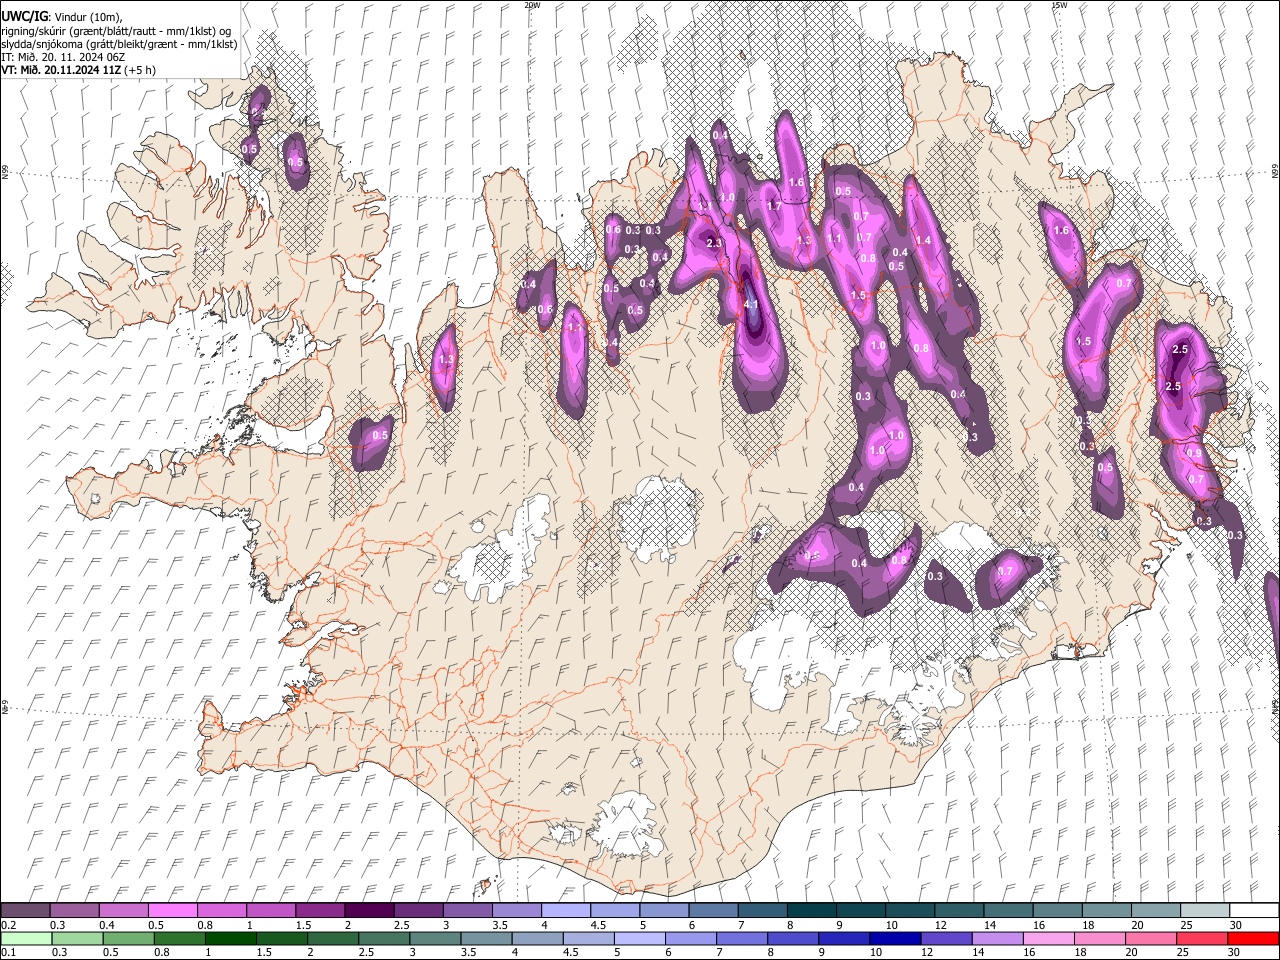Click the '15W' longitude label

[1060, 5]
